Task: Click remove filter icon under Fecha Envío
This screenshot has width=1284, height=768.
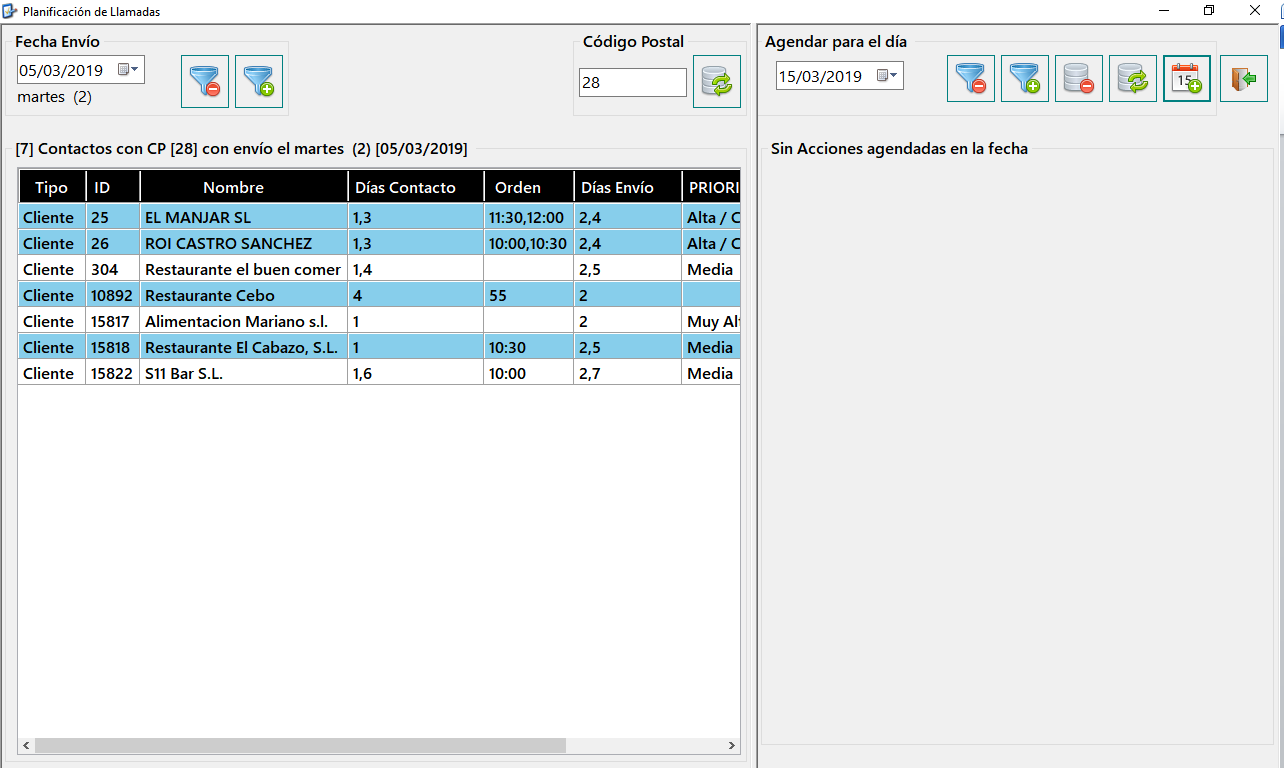Action: tap(205, 81)
